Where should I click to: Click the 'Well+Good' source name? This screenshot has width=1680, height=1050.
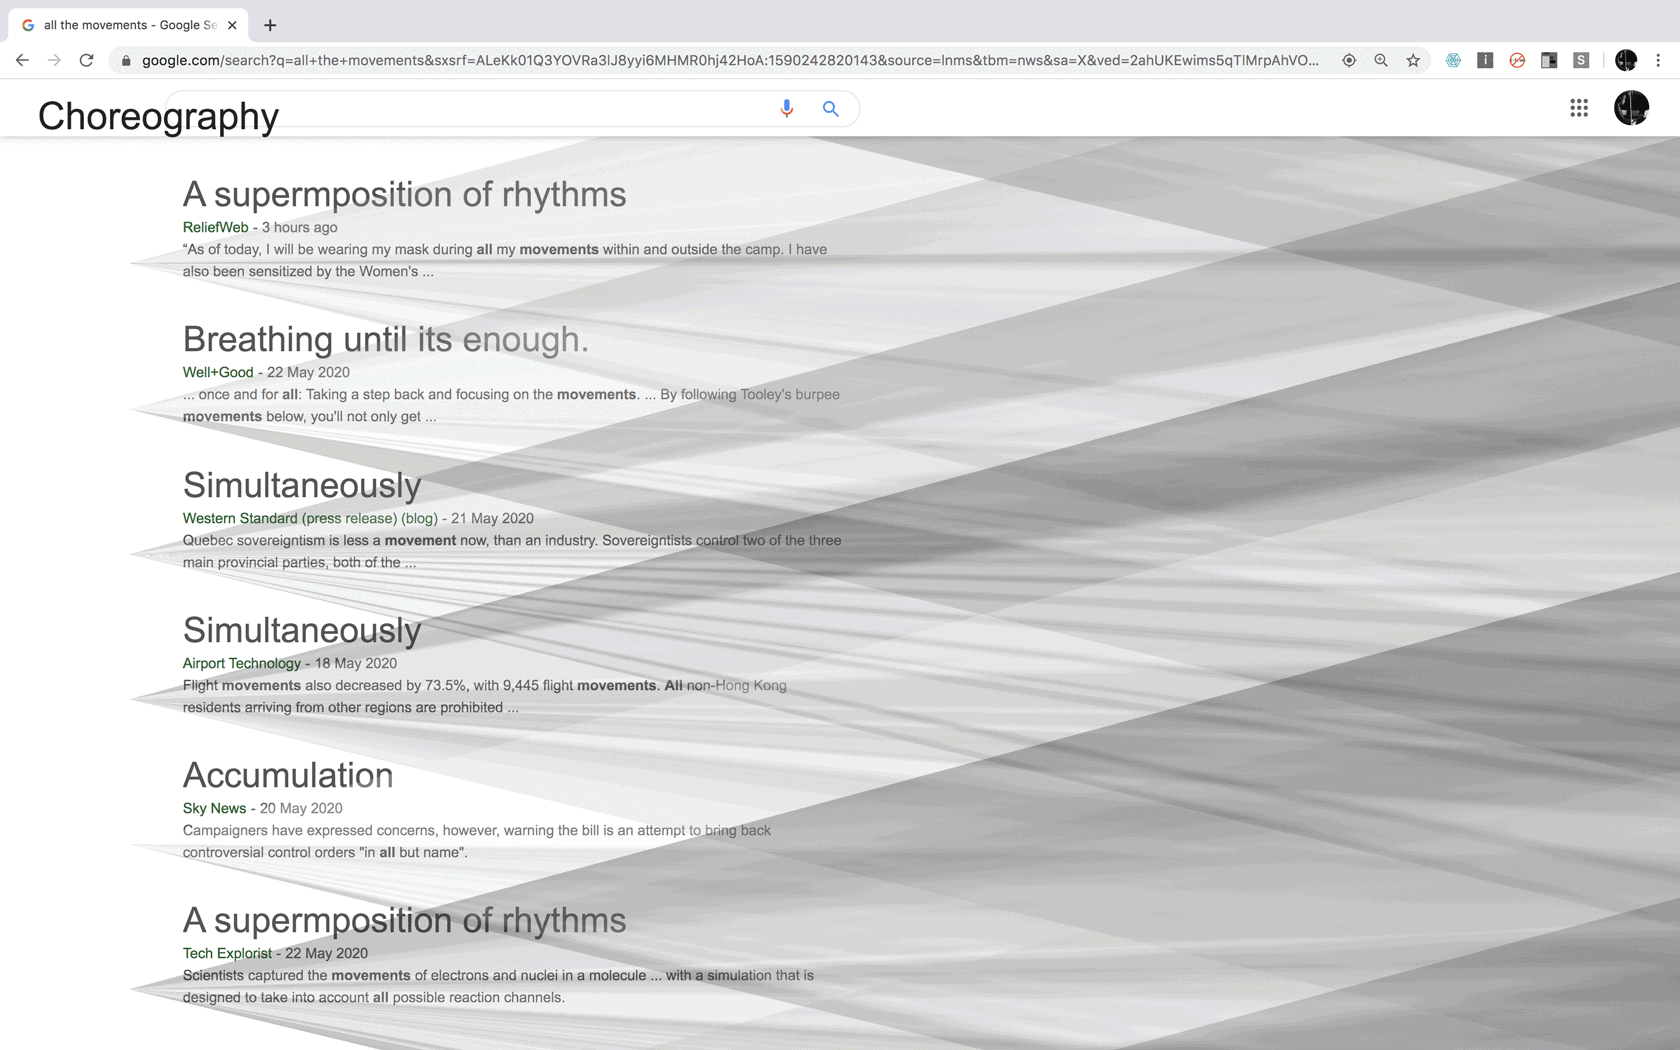[x=218, y=372]
